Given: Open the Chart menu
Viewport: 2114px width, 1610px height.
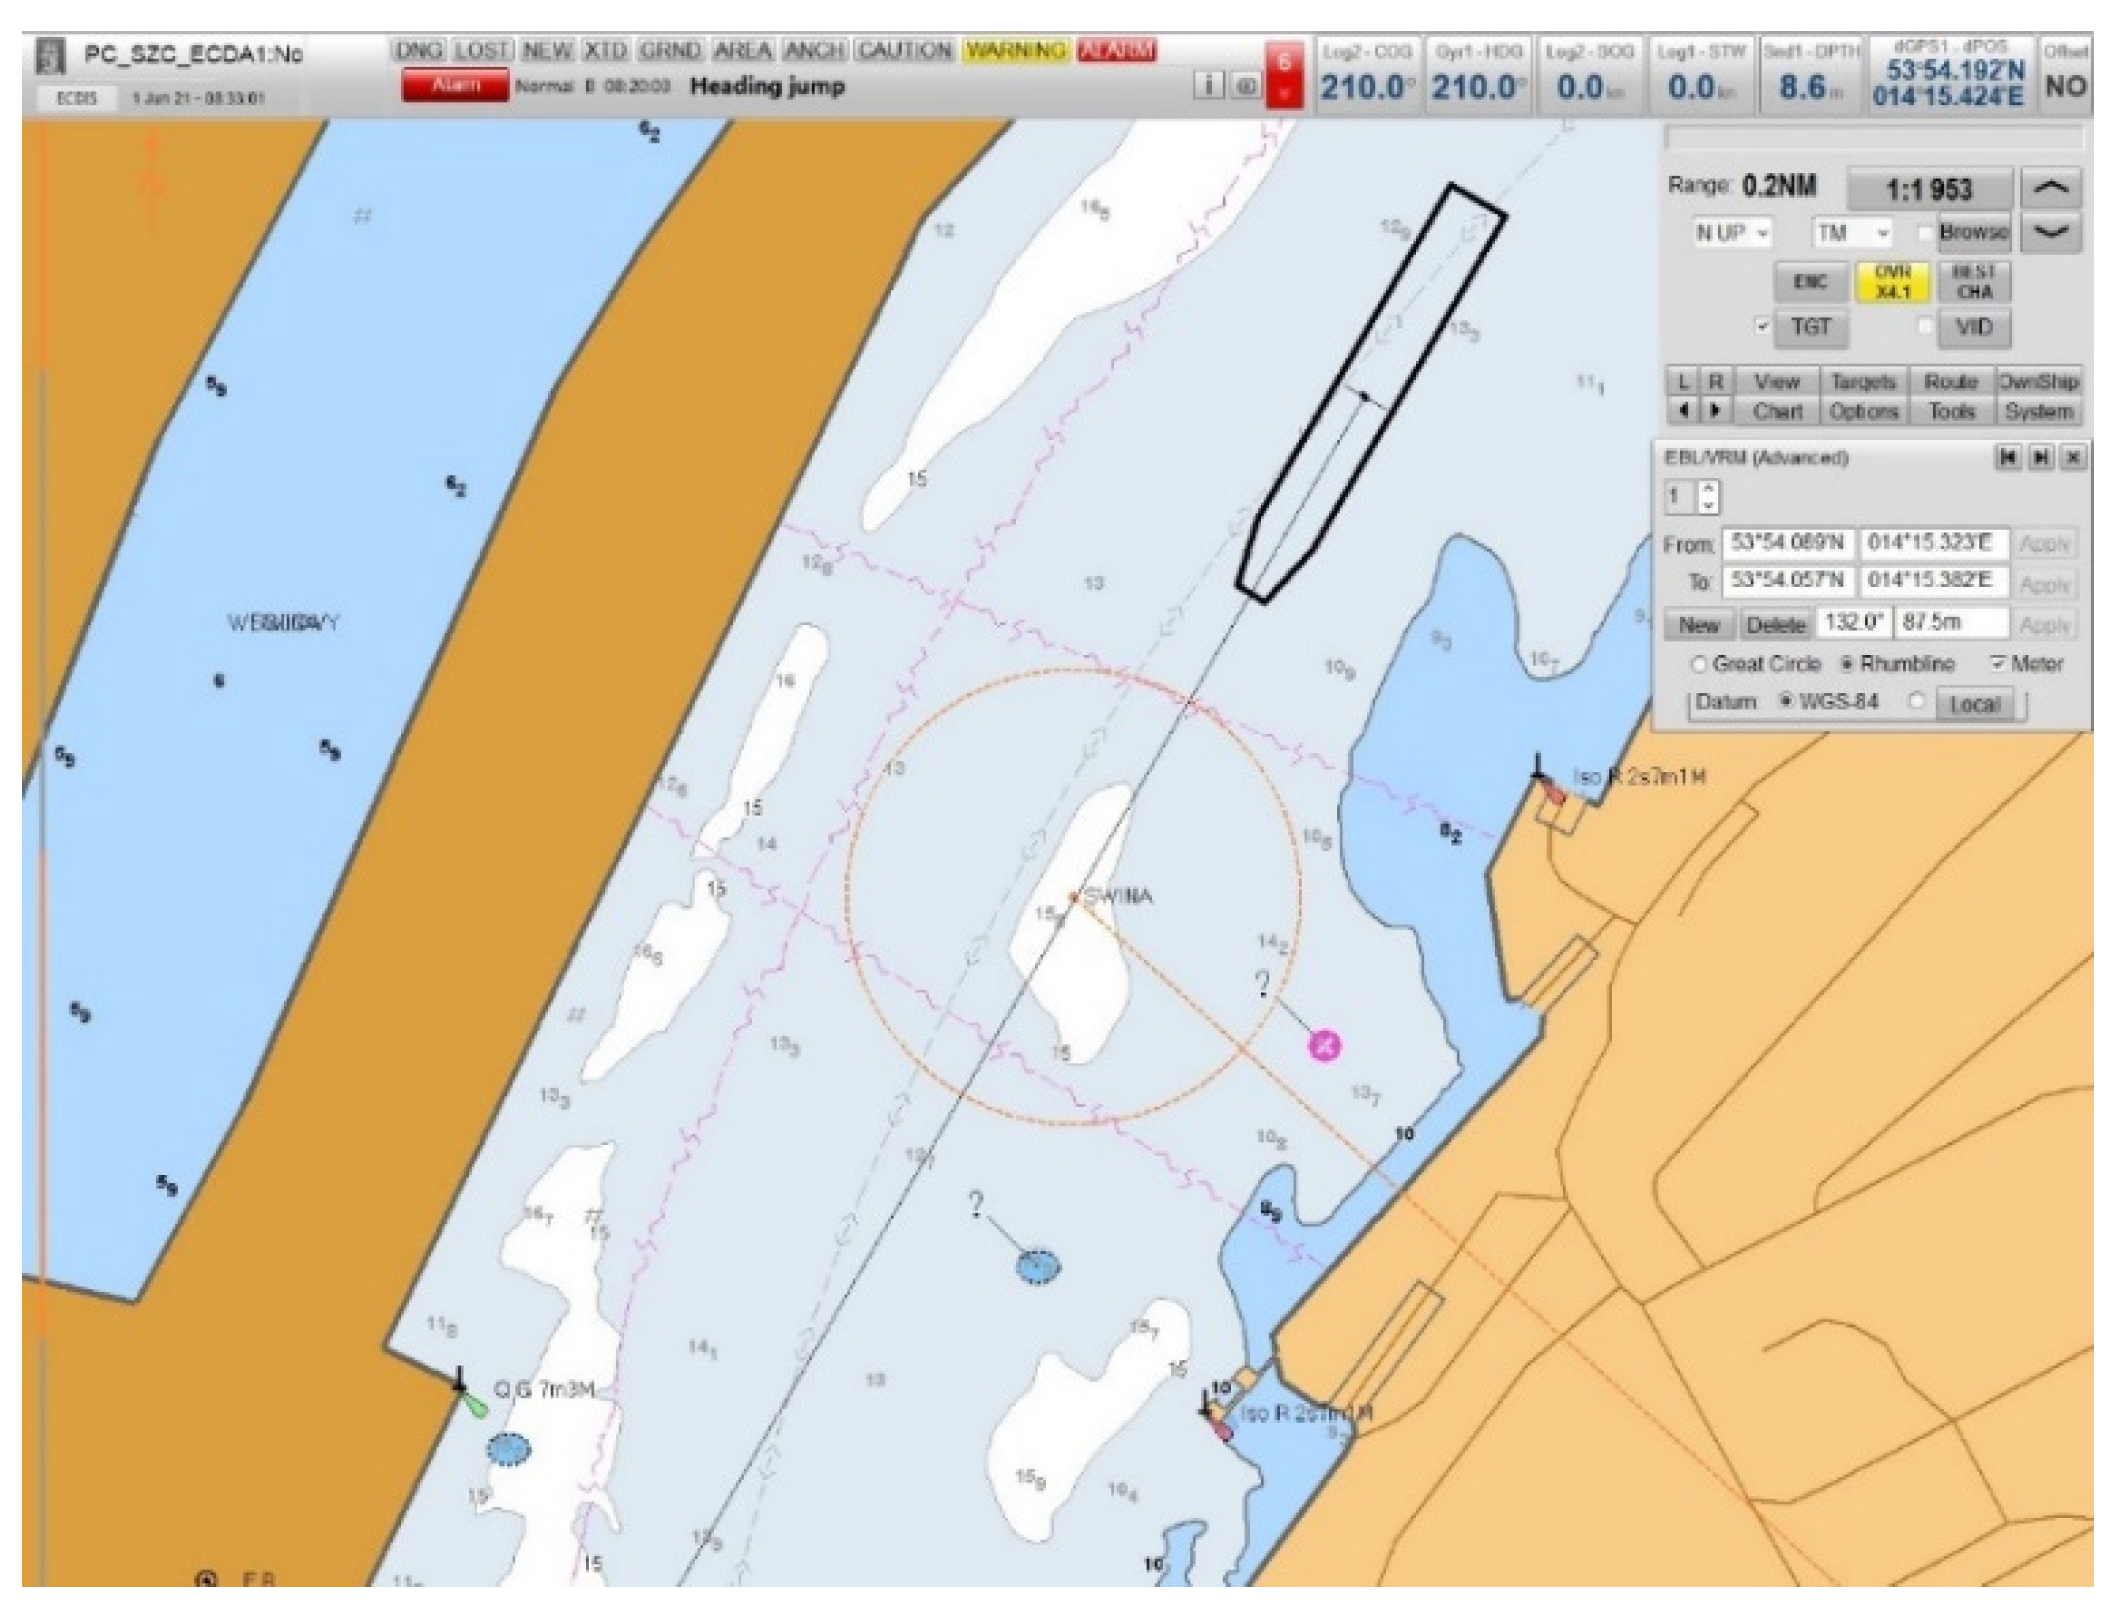Looking at the screenshot, I should (x=1777, y=411).
